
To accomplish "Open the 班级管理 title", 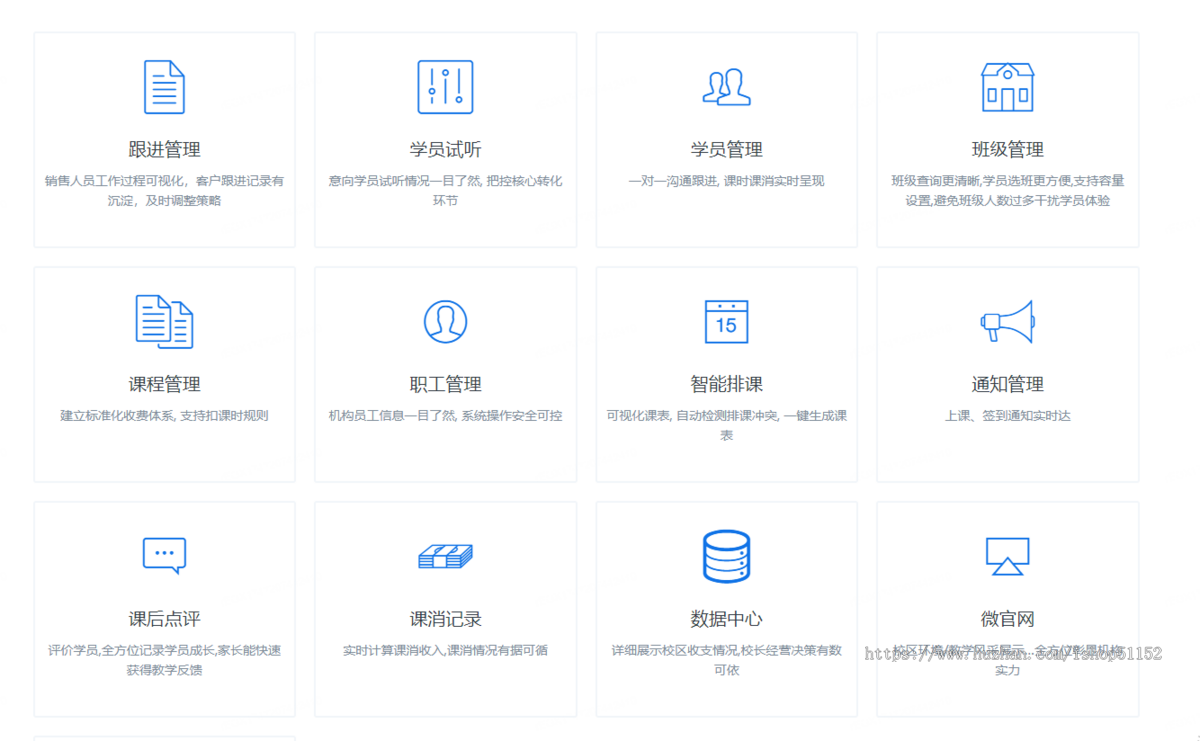I will pyautogui.click(x=1007, y=150).
